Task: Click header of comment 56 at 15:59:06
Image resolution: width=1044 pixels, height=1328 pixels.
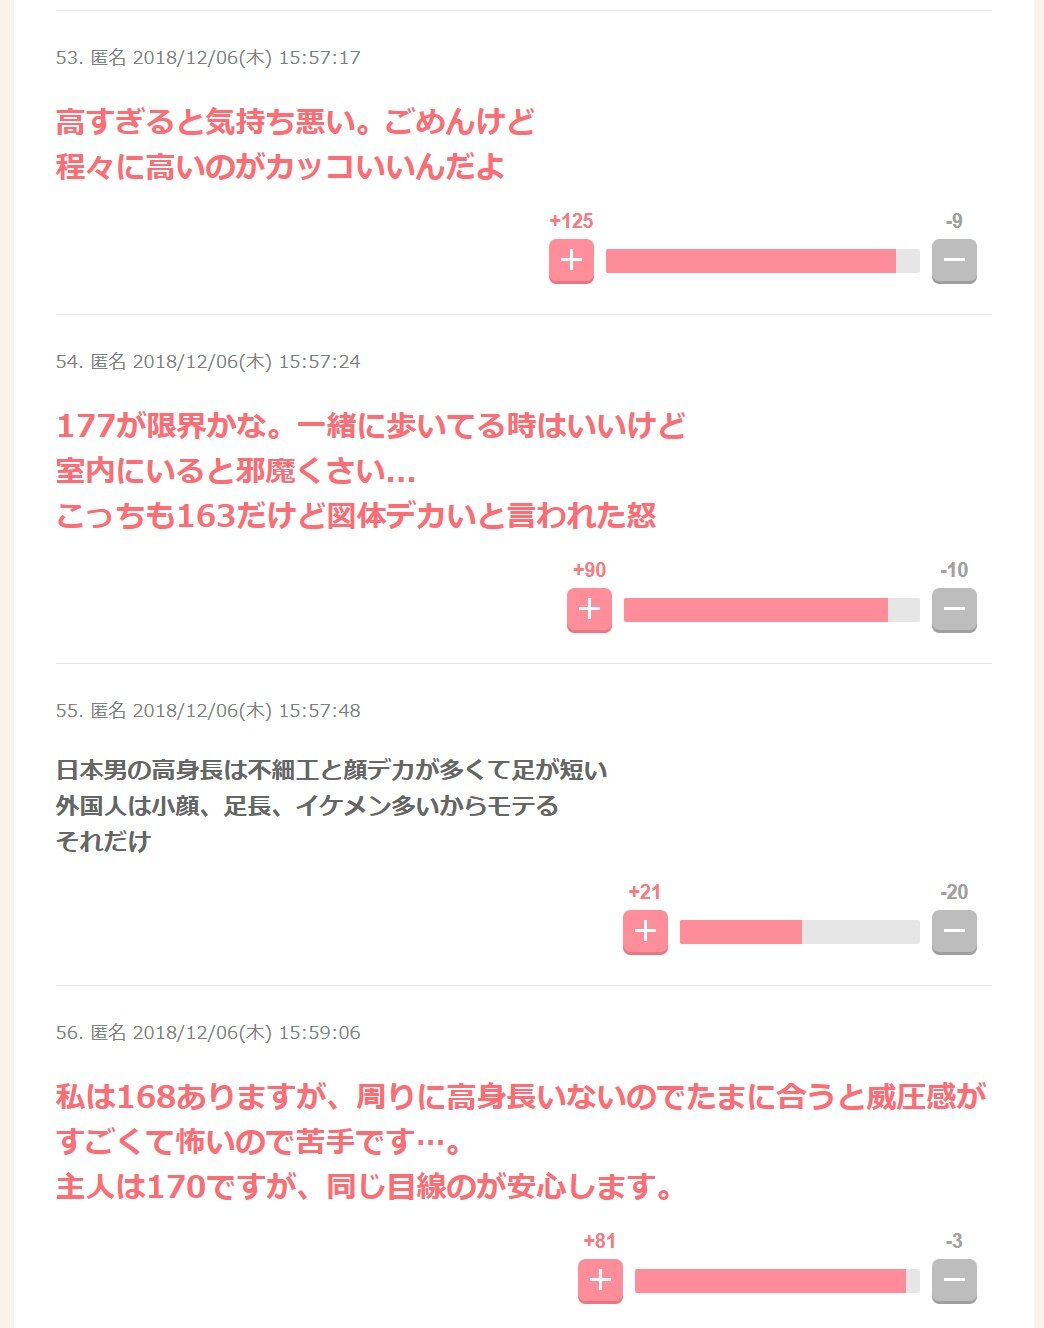Action: 208,1033
